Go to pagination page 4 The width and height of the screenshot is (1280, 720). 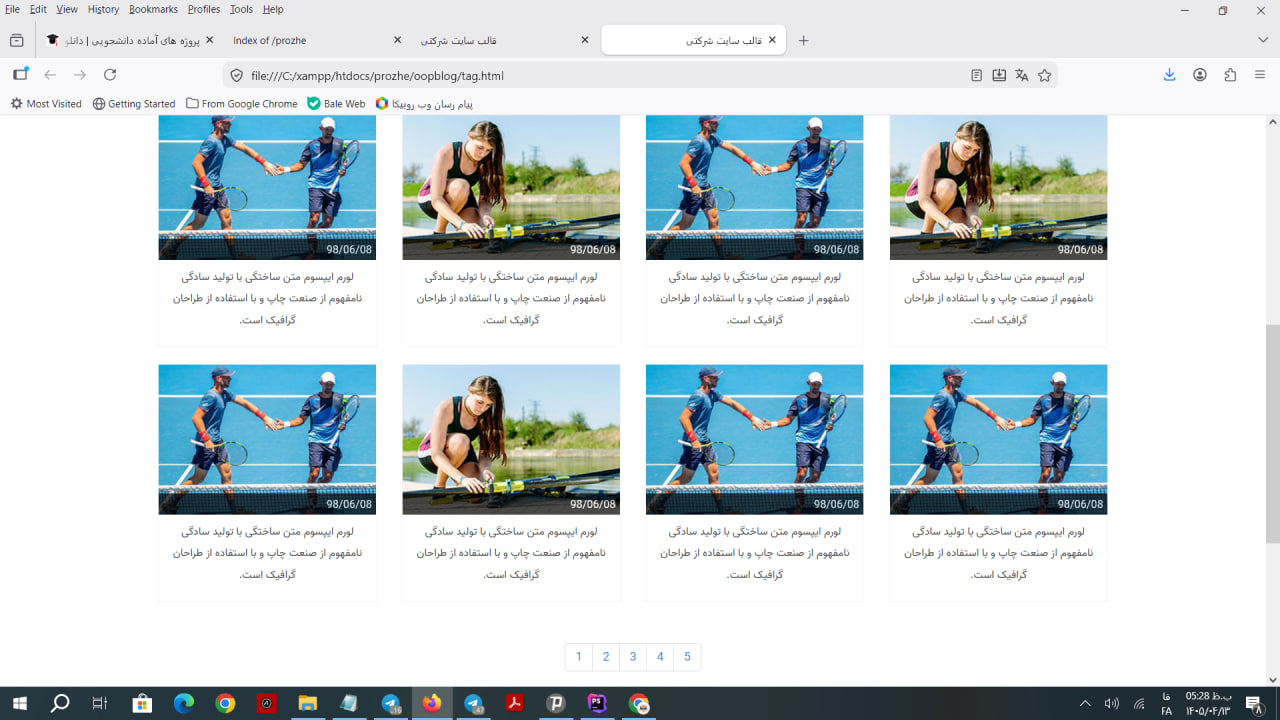tap(660, 657)
